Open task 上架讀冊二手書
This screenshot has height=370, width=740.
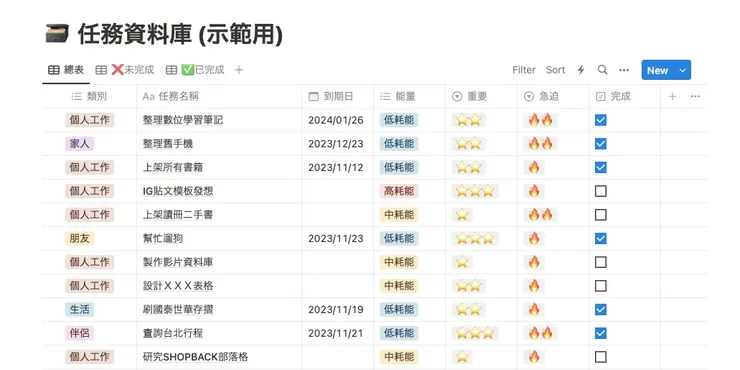pos(177,215)
